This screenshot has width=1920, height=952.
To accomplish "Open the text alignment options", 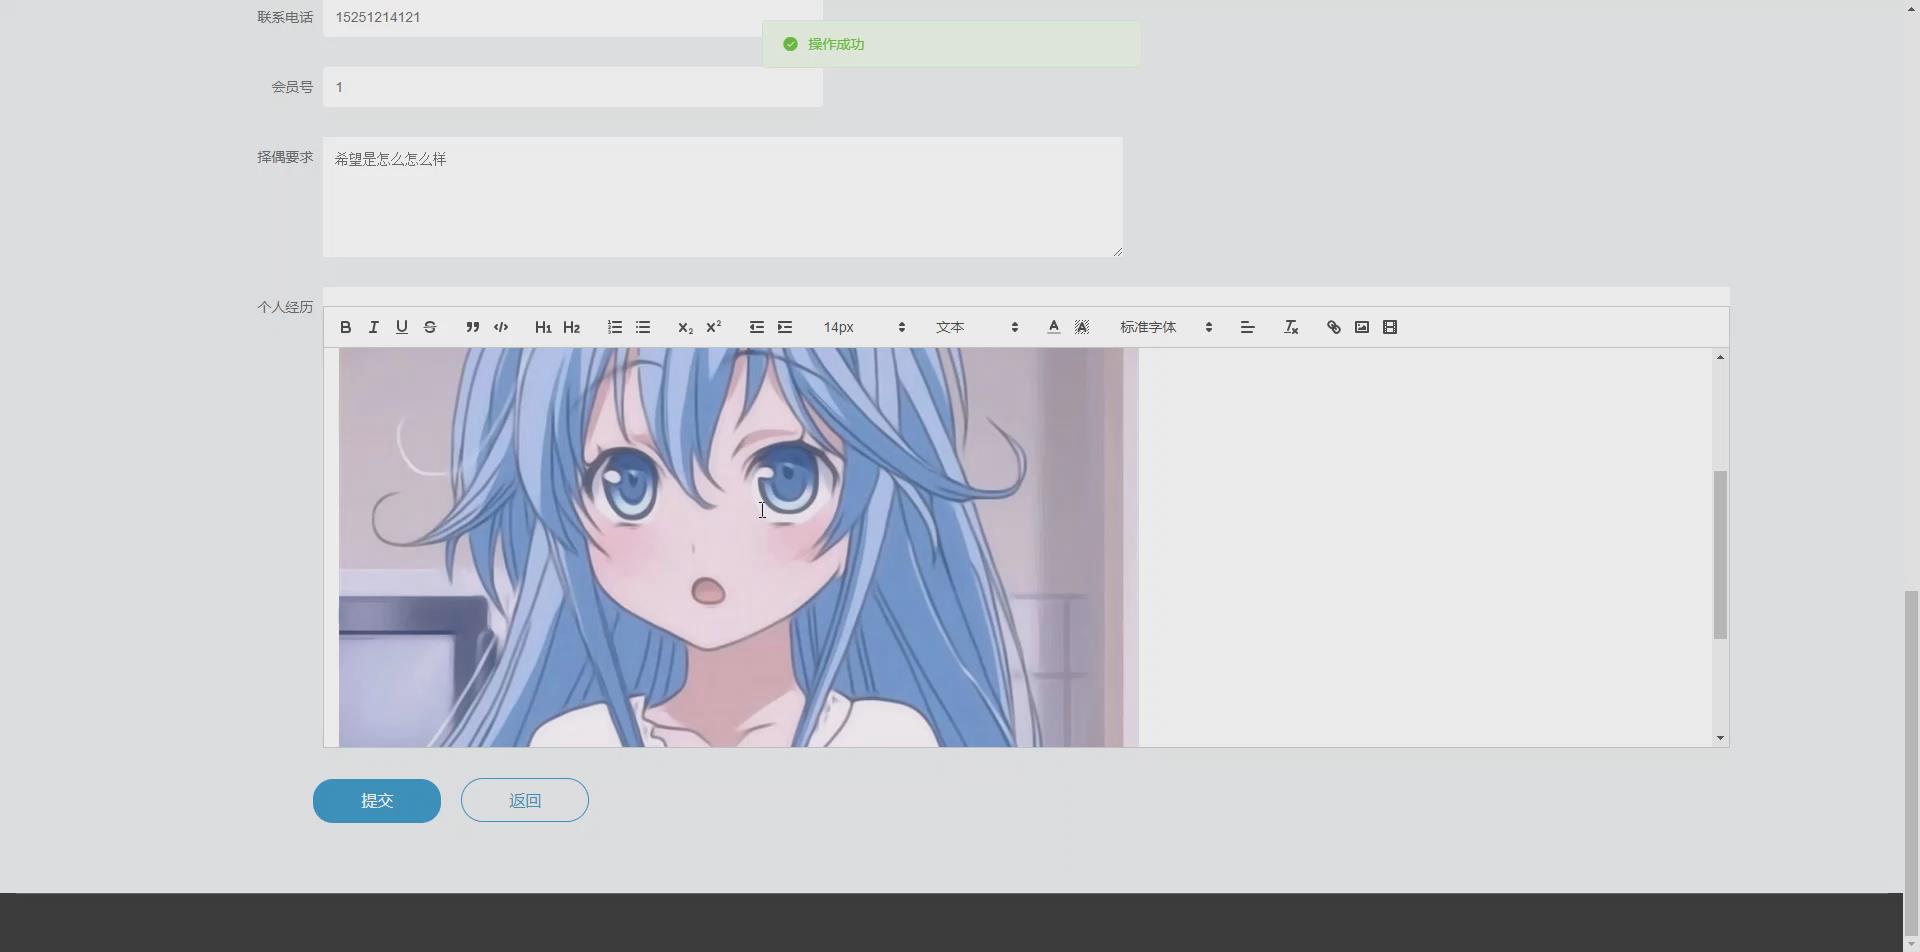I will click(x=1247, y=327).
